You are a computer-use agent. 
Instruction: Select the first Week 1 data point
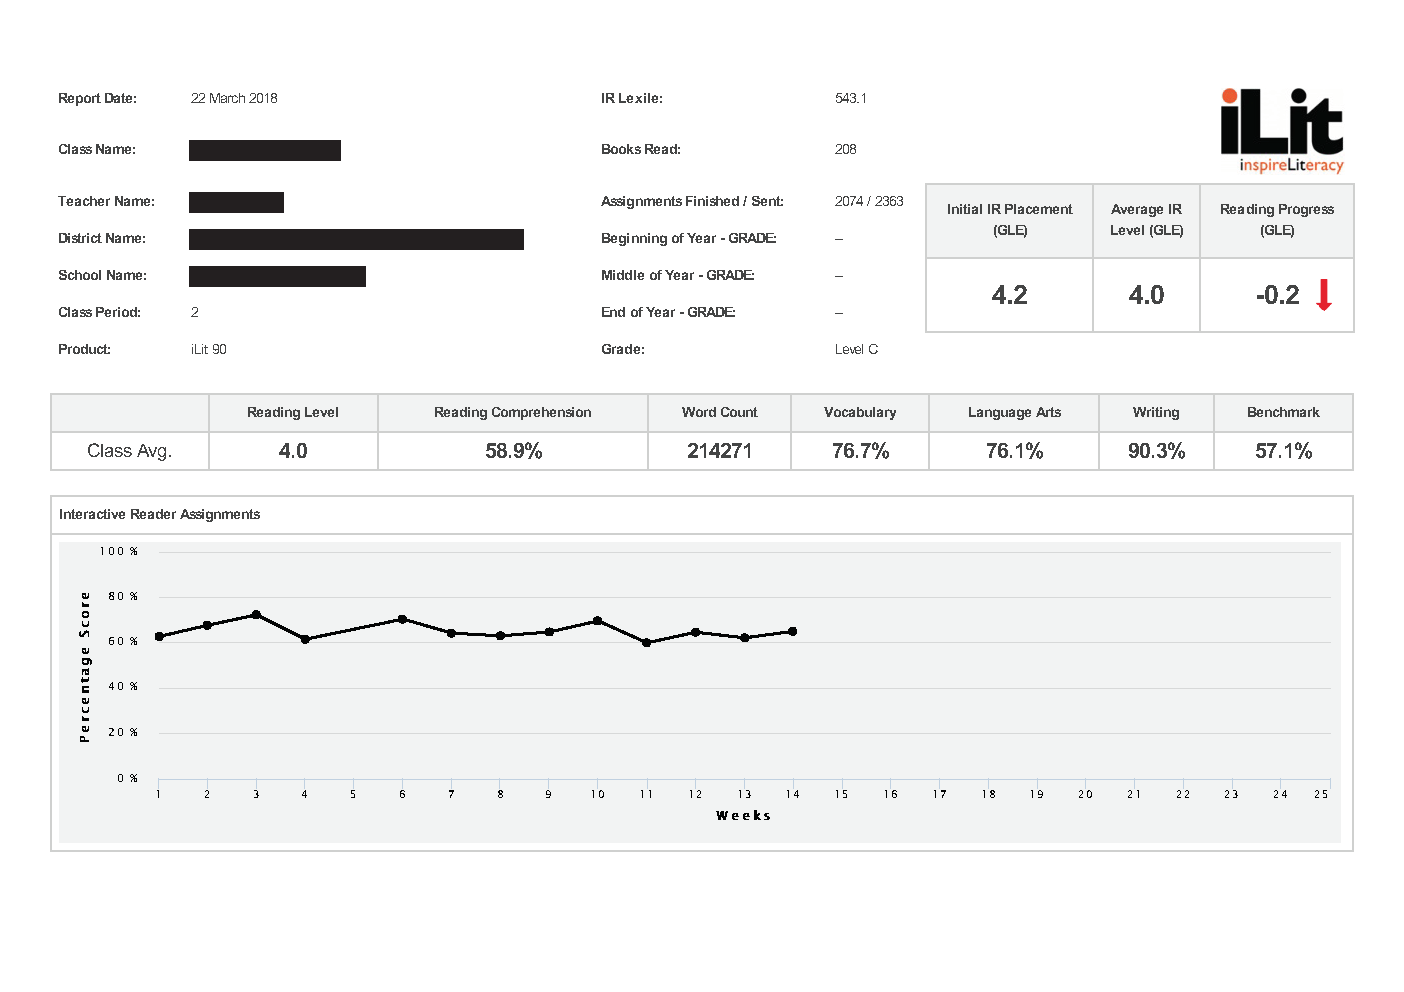tap(158, 636)
